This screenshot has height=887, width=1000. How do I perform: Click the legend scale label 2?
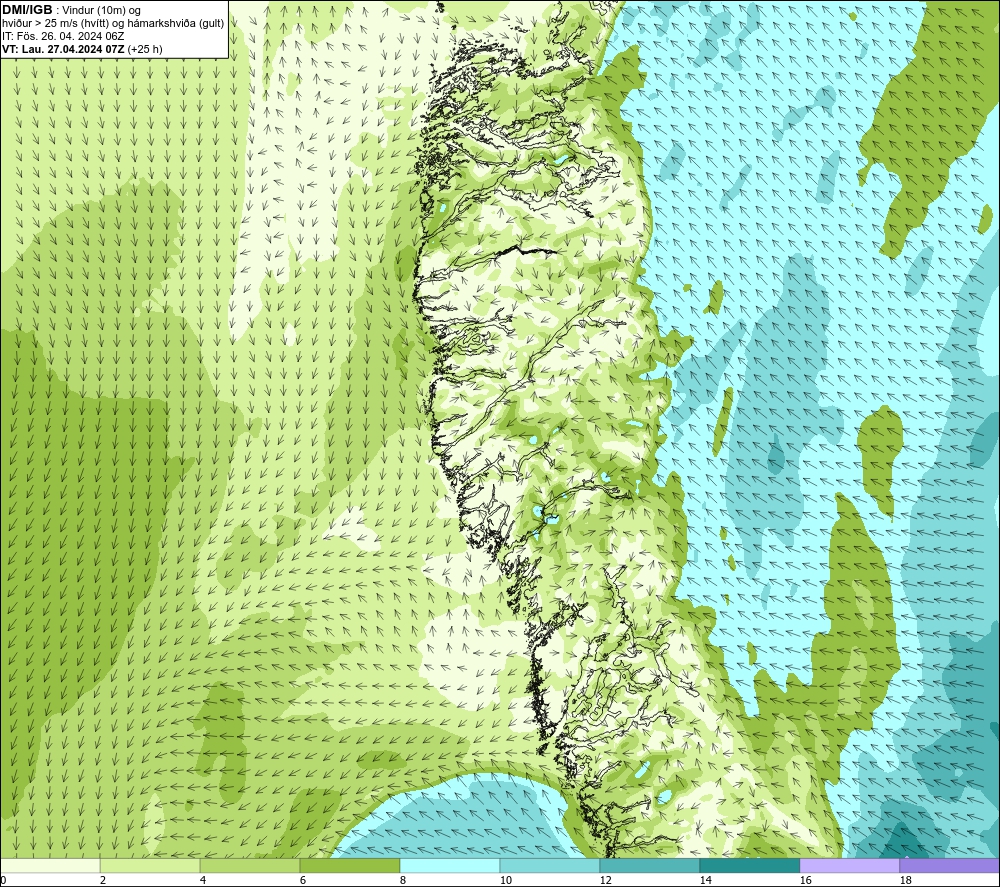tap(103, 881)
